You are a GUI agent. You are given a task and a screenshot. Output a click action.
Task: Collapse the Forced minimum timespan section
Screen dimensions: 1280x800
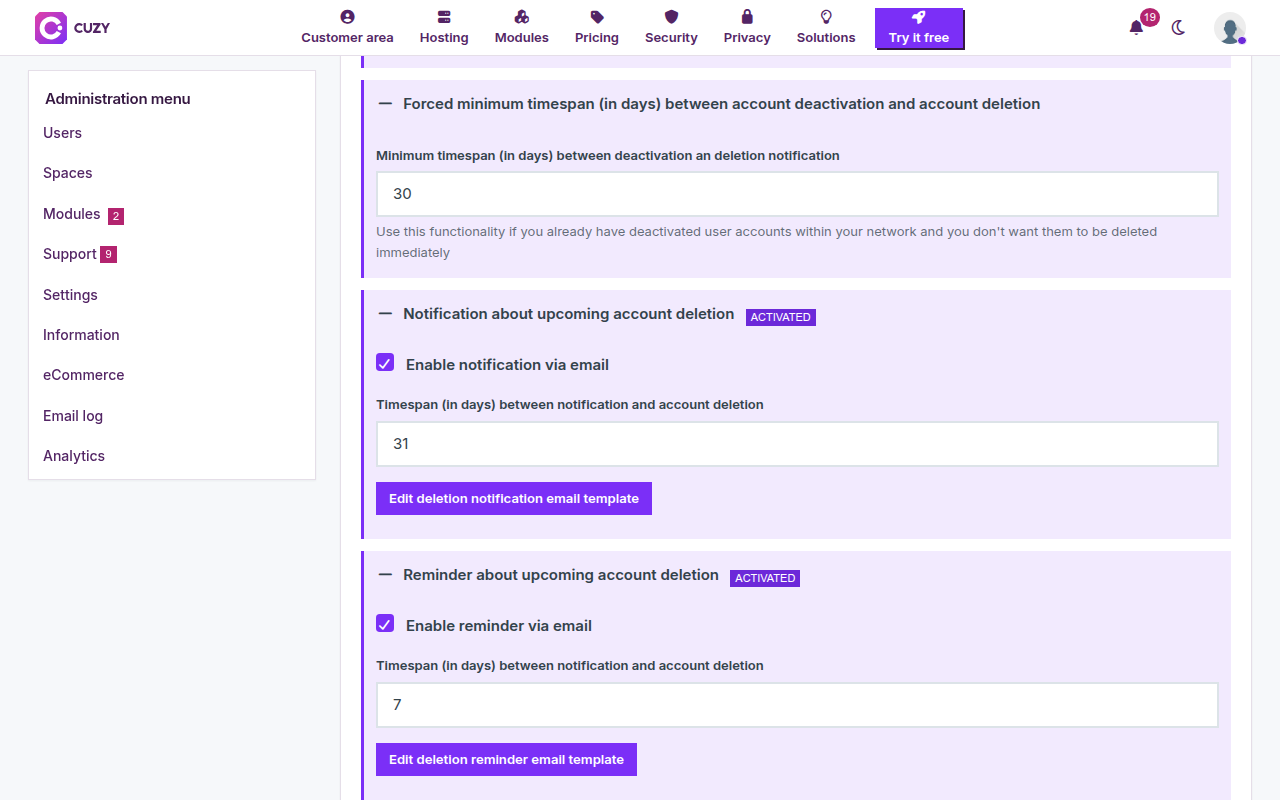tap(385, 104)
